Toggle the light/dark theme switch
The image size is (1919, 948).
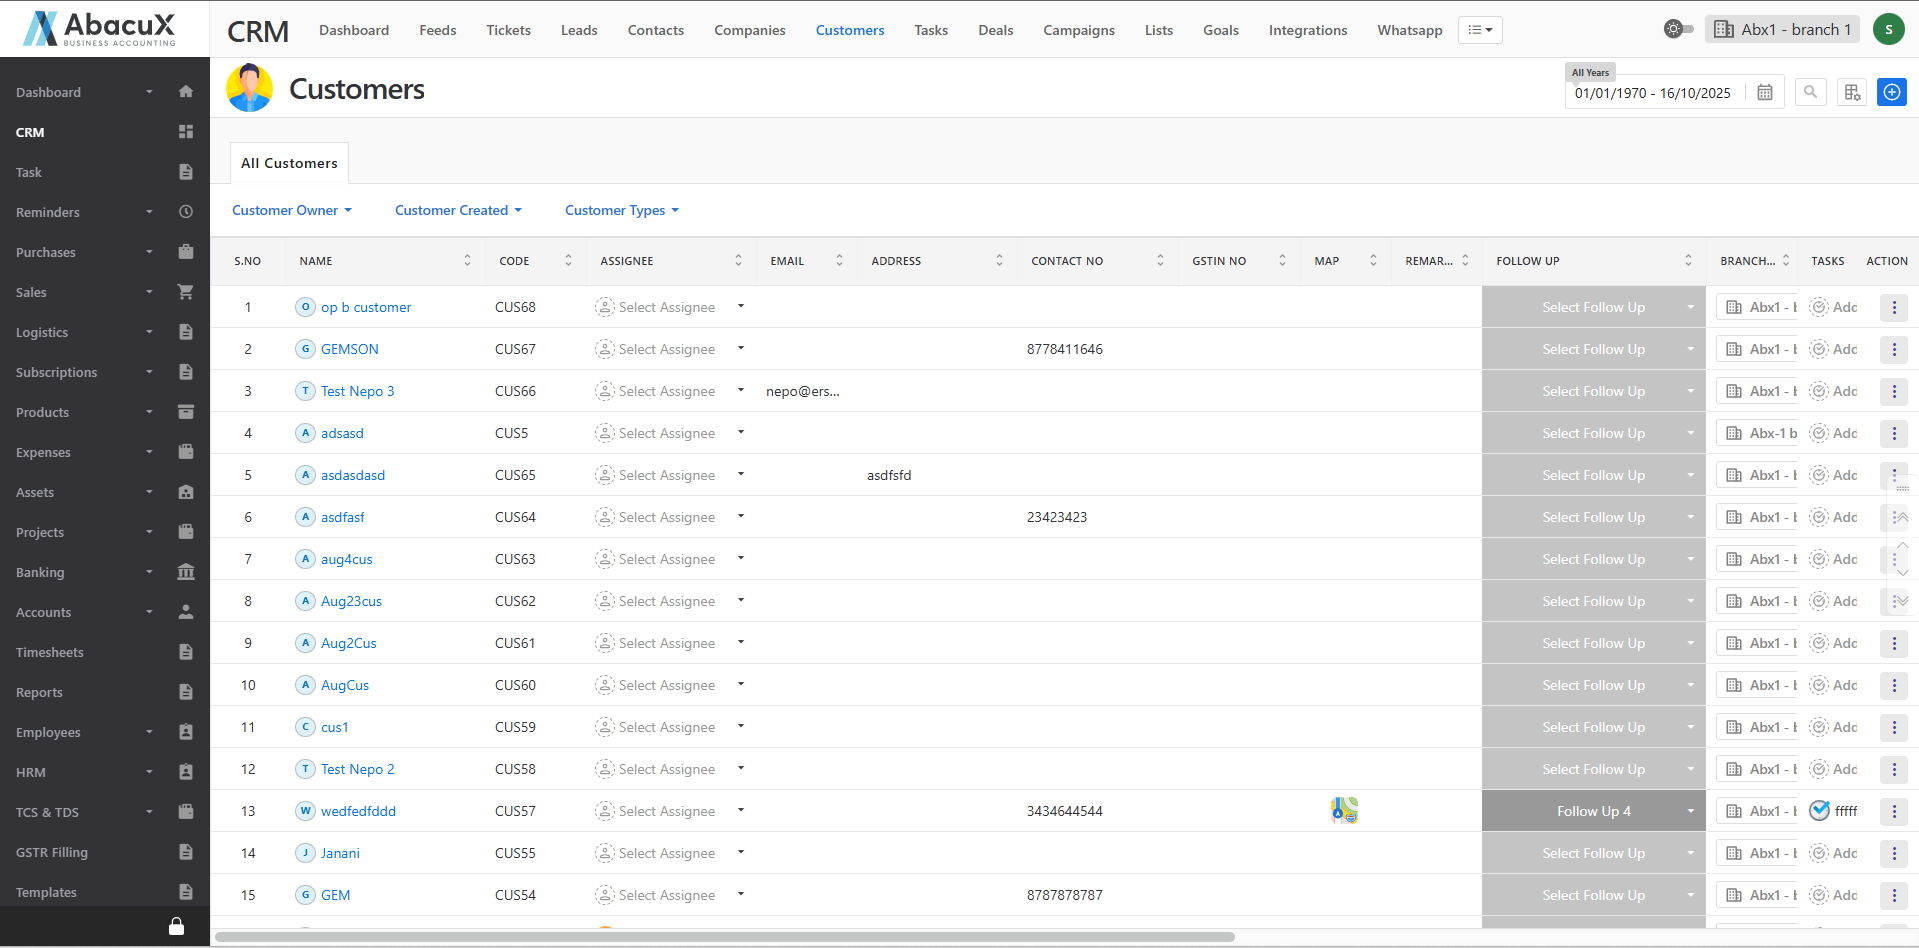pos(1678,29)
